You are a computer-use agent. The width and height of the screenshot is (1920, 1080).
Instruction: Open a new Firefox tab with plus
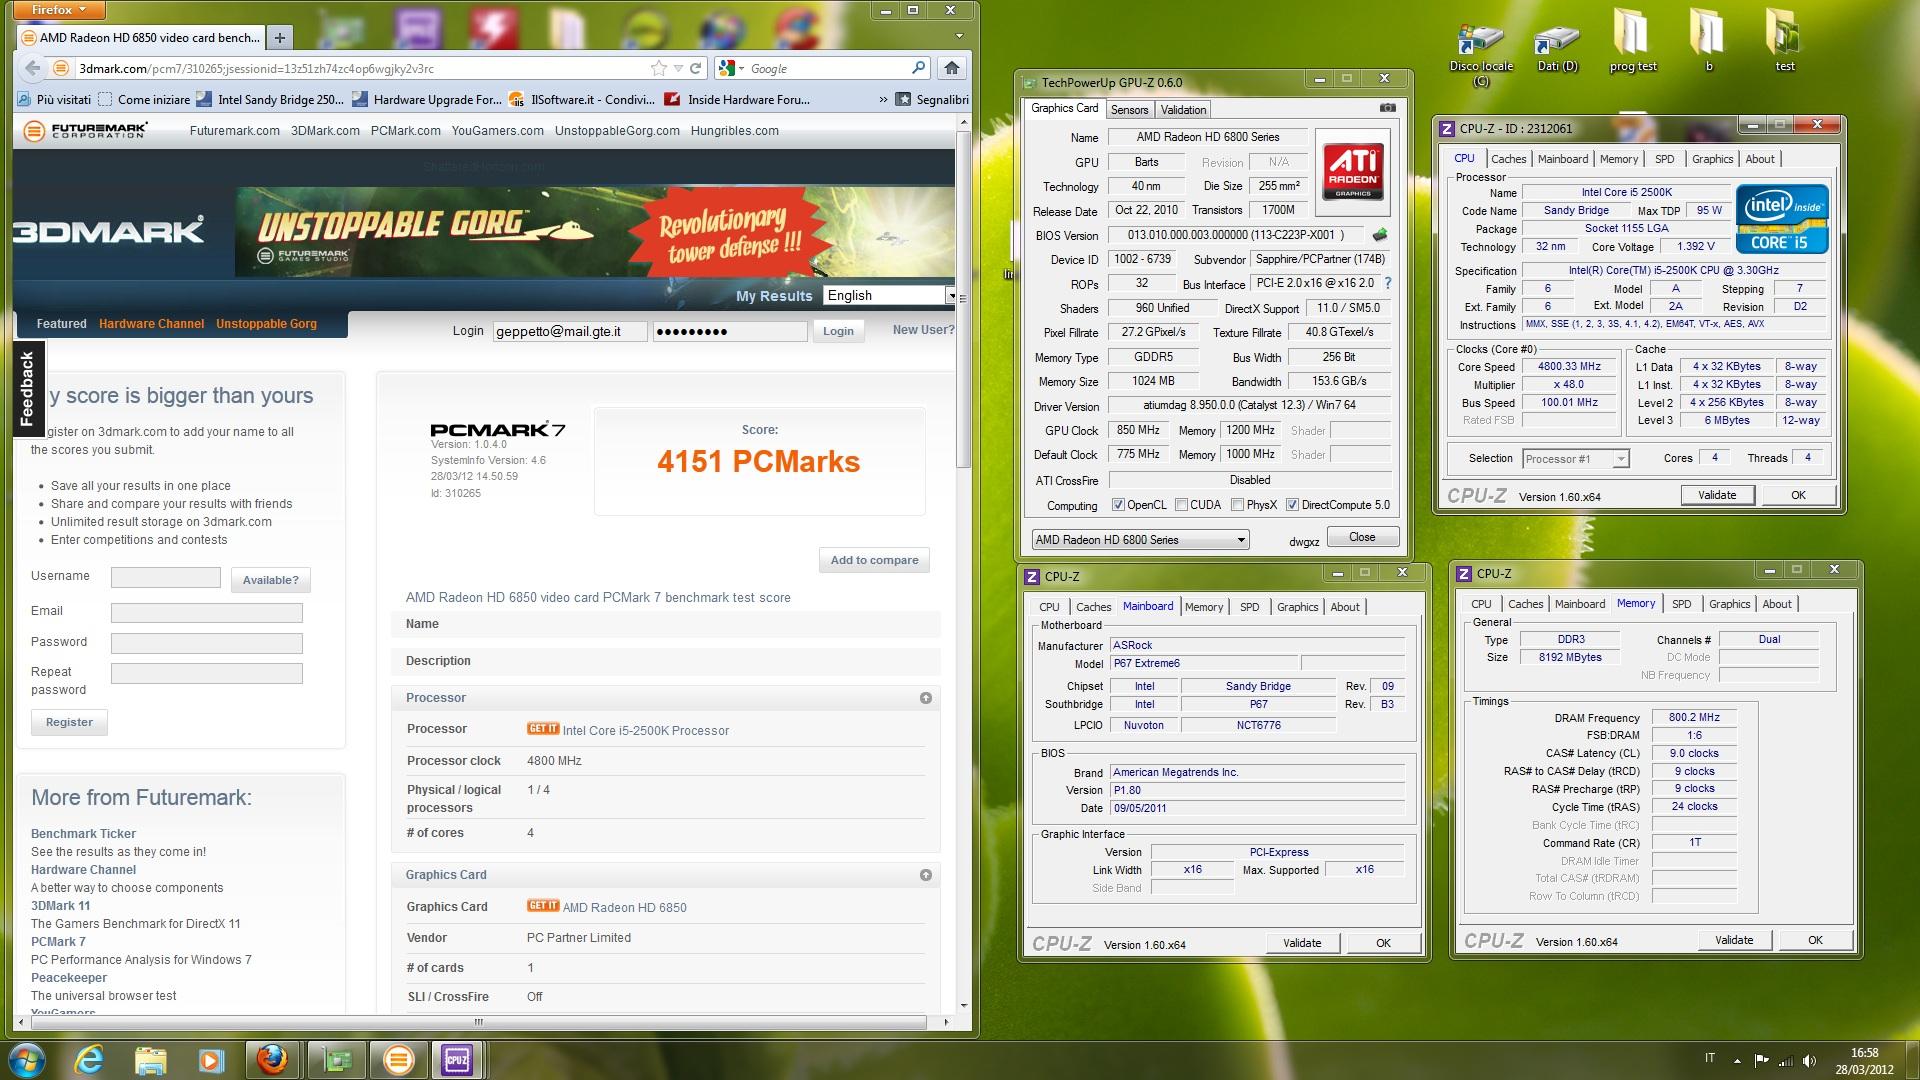tap(280, 38)
